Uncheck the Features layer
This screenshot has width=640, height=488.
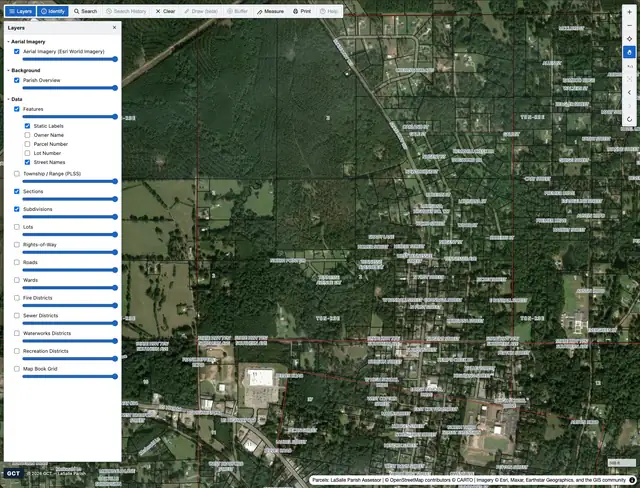point(17,109)
